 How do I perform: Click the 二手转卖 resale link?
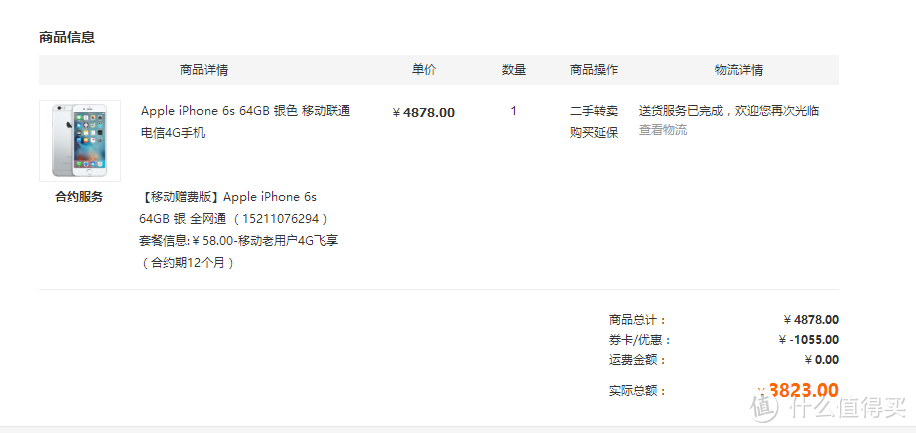(x=594, y=111)
